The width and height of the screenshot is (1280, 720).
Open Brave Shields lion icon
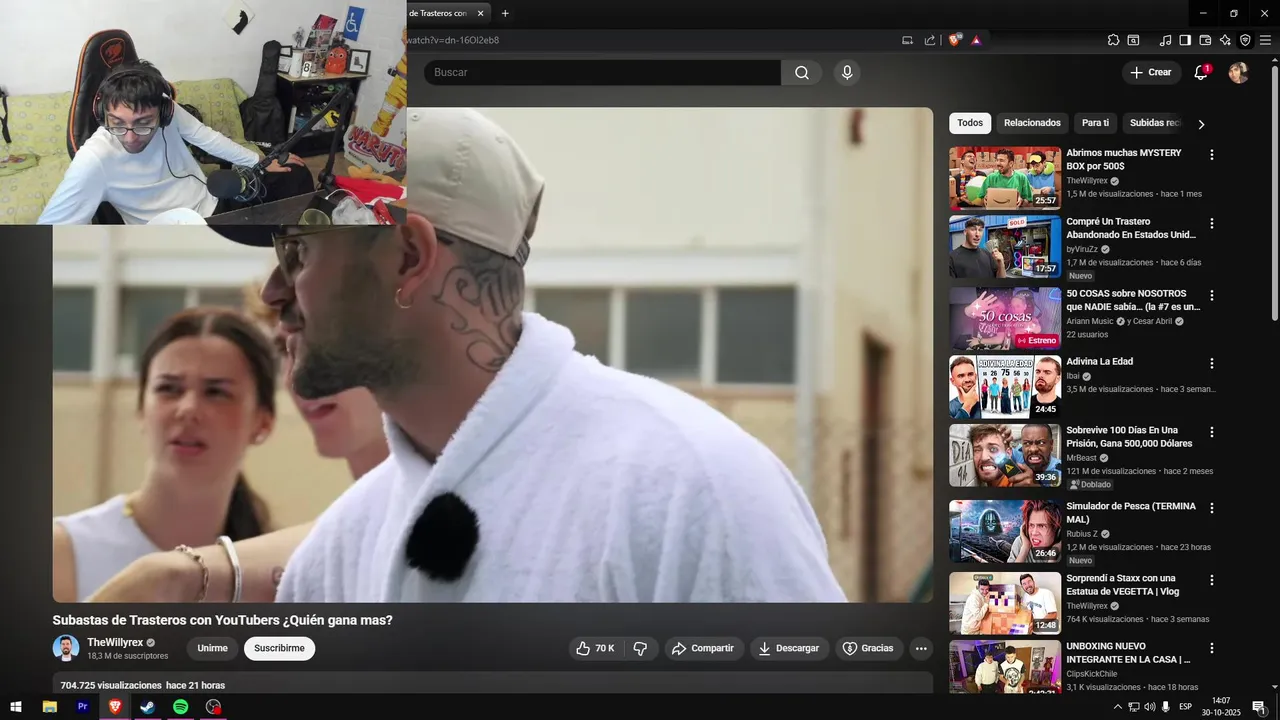(955, 40)
